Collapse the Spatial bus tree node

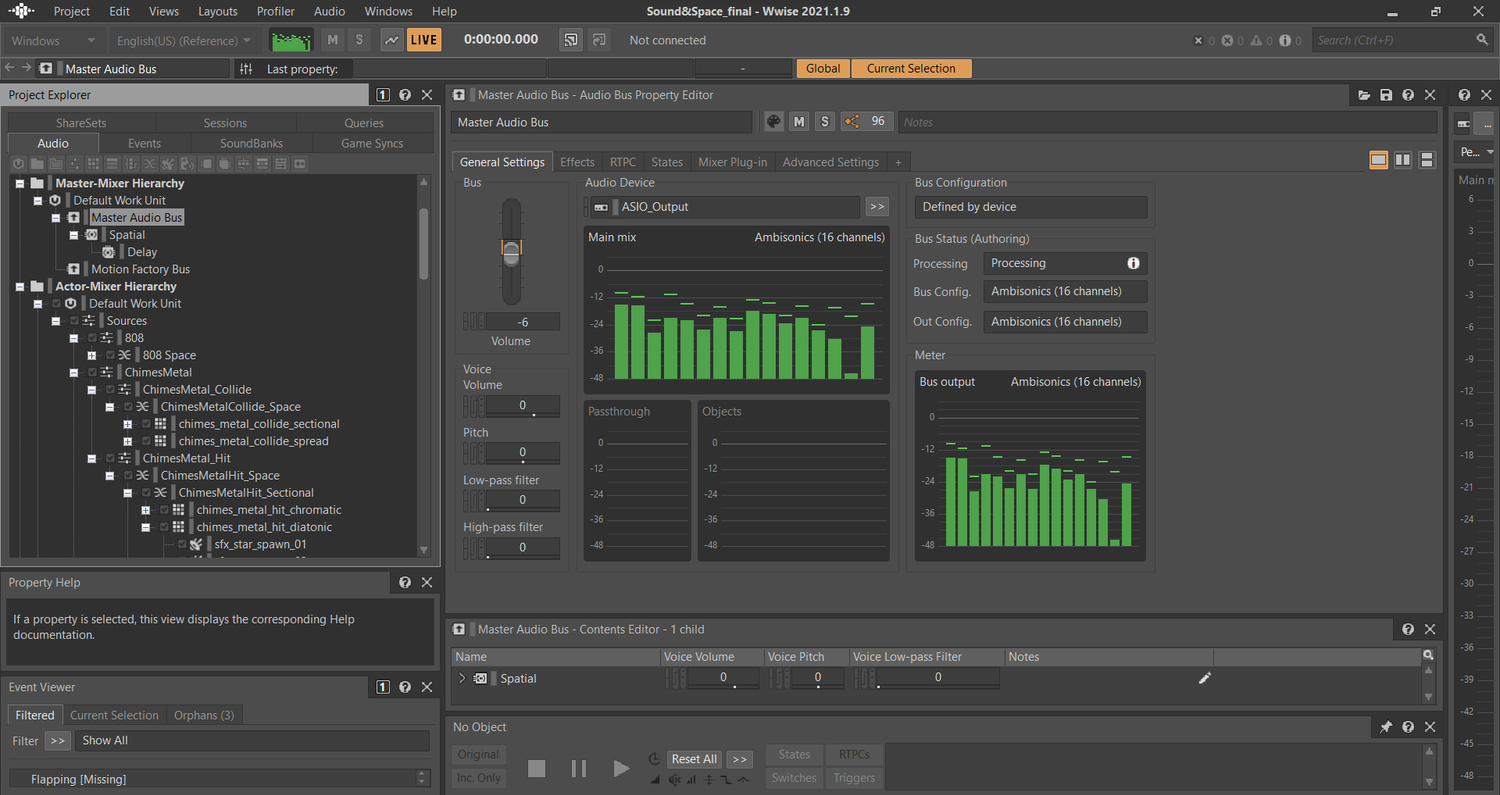pyautogui.click(x=73, y=235)
